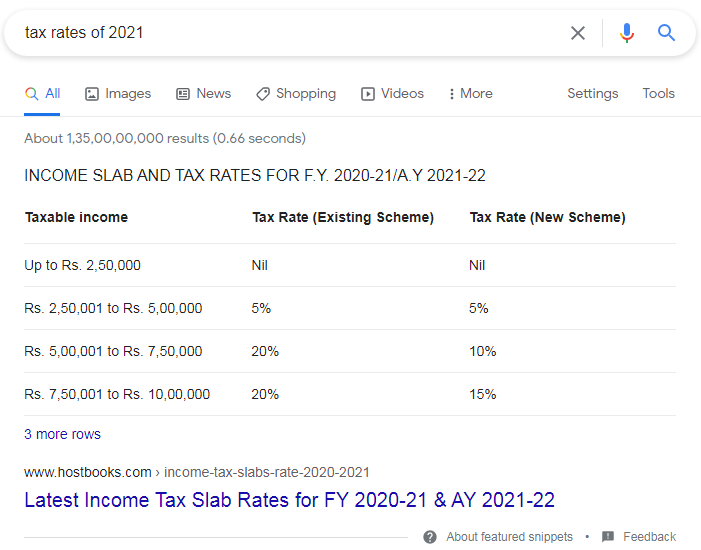Click the News tab icon
The width and height of the screenshot is (701, 550).
pyautogui.click(x=183, y=94)
